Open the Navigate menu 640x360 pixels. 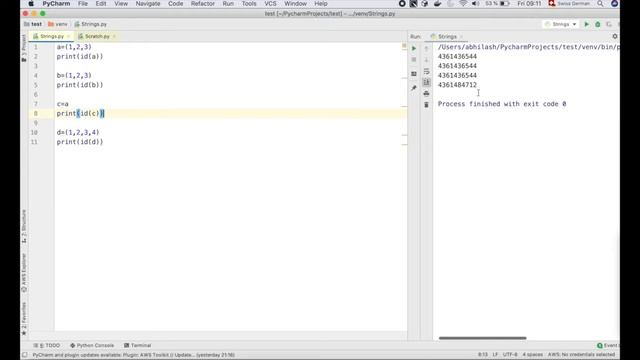[x=148, y=4]
